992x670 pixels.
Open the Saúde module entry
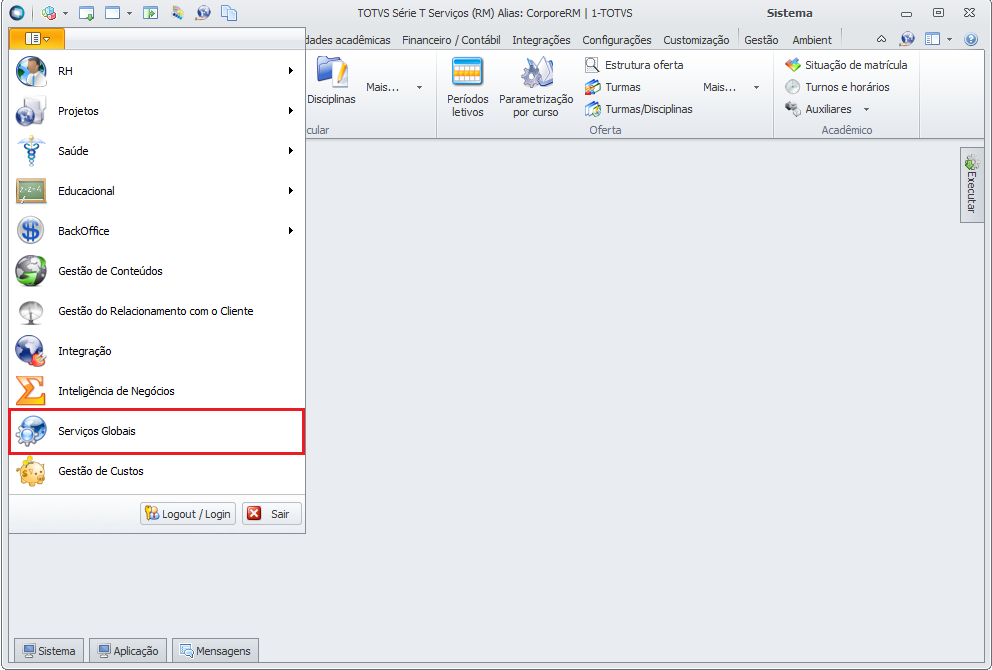click(x=157, y=151)
